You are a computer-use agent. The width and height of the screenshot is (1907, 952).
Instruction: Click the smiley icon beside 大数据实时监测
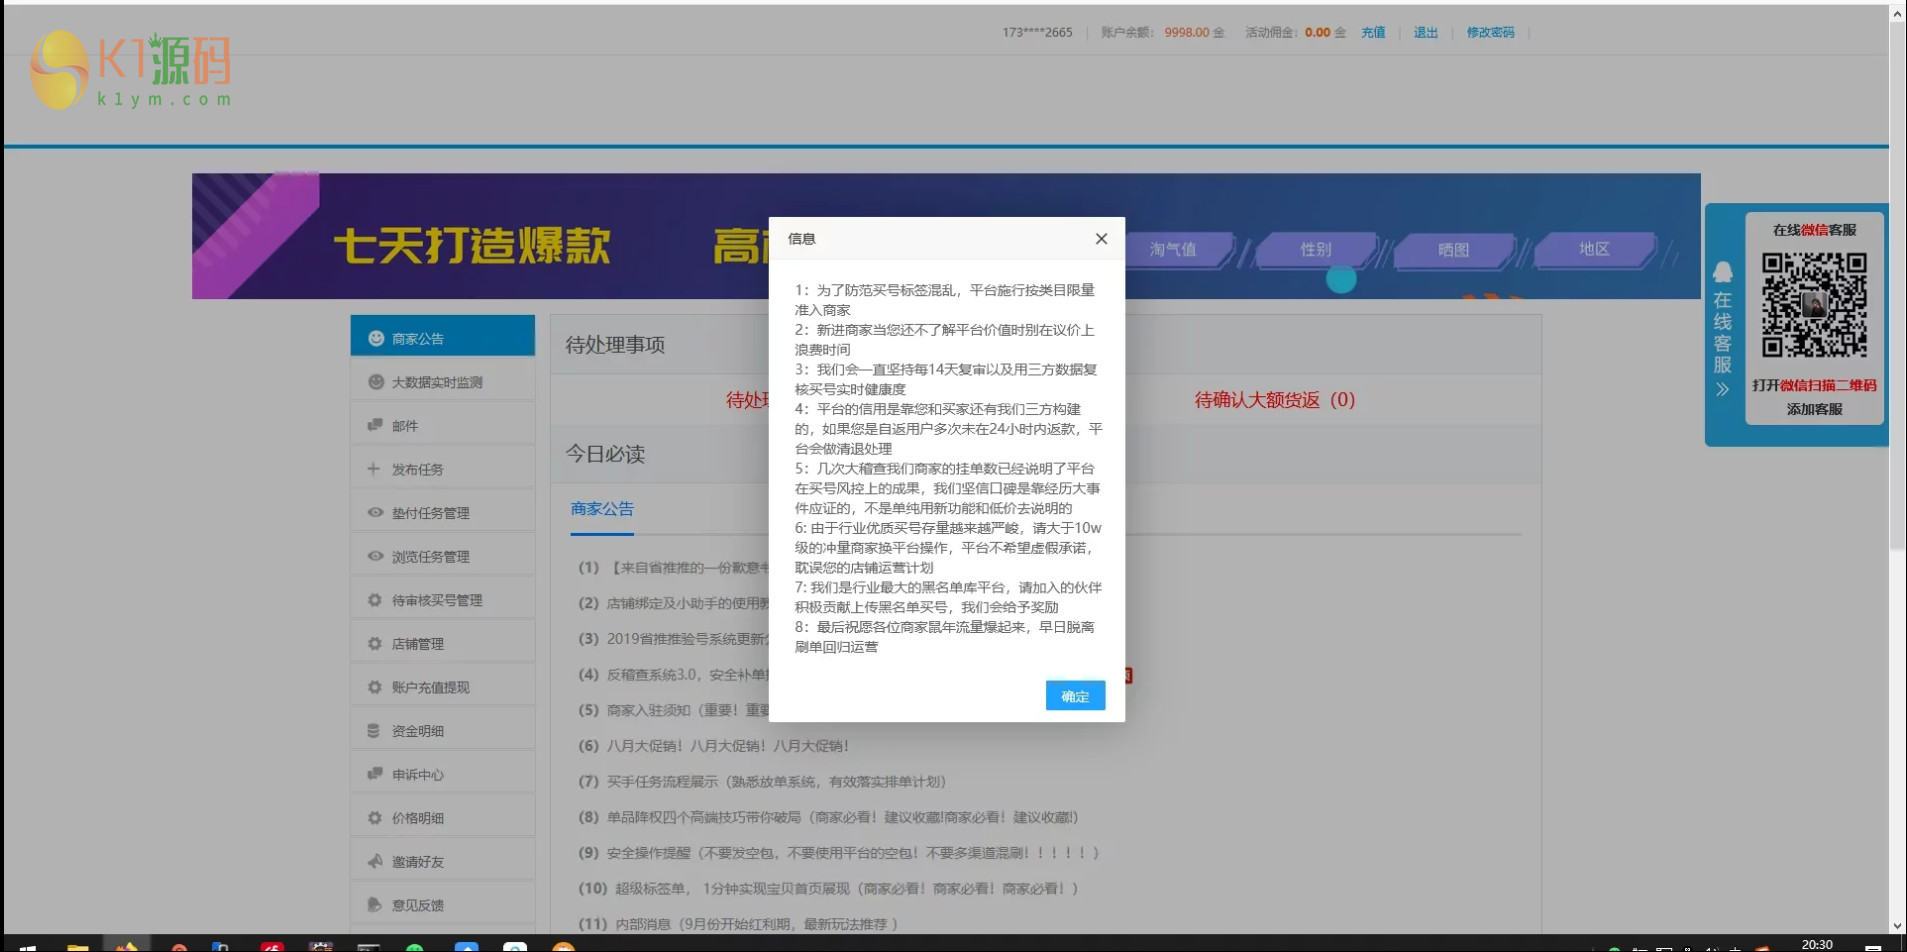coord(375,380)
